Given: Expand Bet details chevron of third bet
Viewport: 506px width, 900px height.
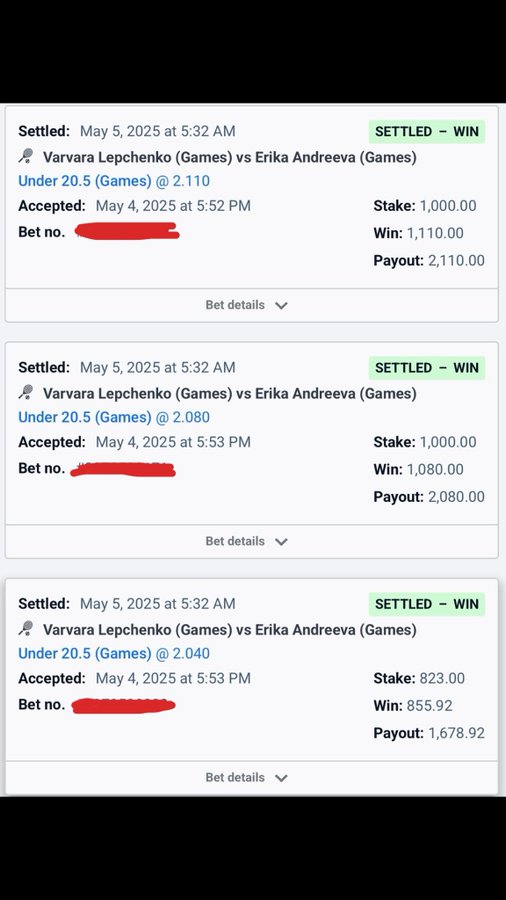Looking at the screenshot, I should click(281, 778).
